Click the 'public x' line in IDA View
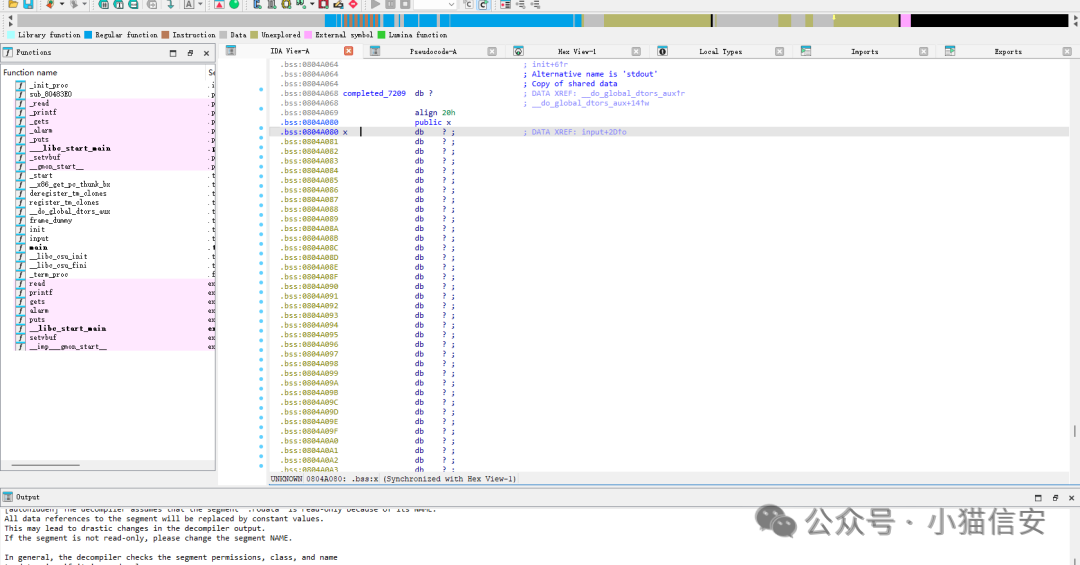The height and width of the screenshot is (565, 1080). click(433, 122)
